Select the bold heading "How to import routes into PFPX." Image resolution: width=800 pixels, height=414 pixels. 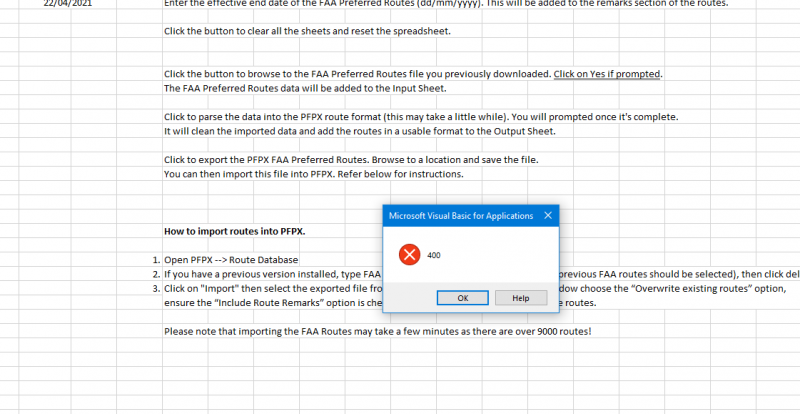pyautogui.click(x=235, y=231)
